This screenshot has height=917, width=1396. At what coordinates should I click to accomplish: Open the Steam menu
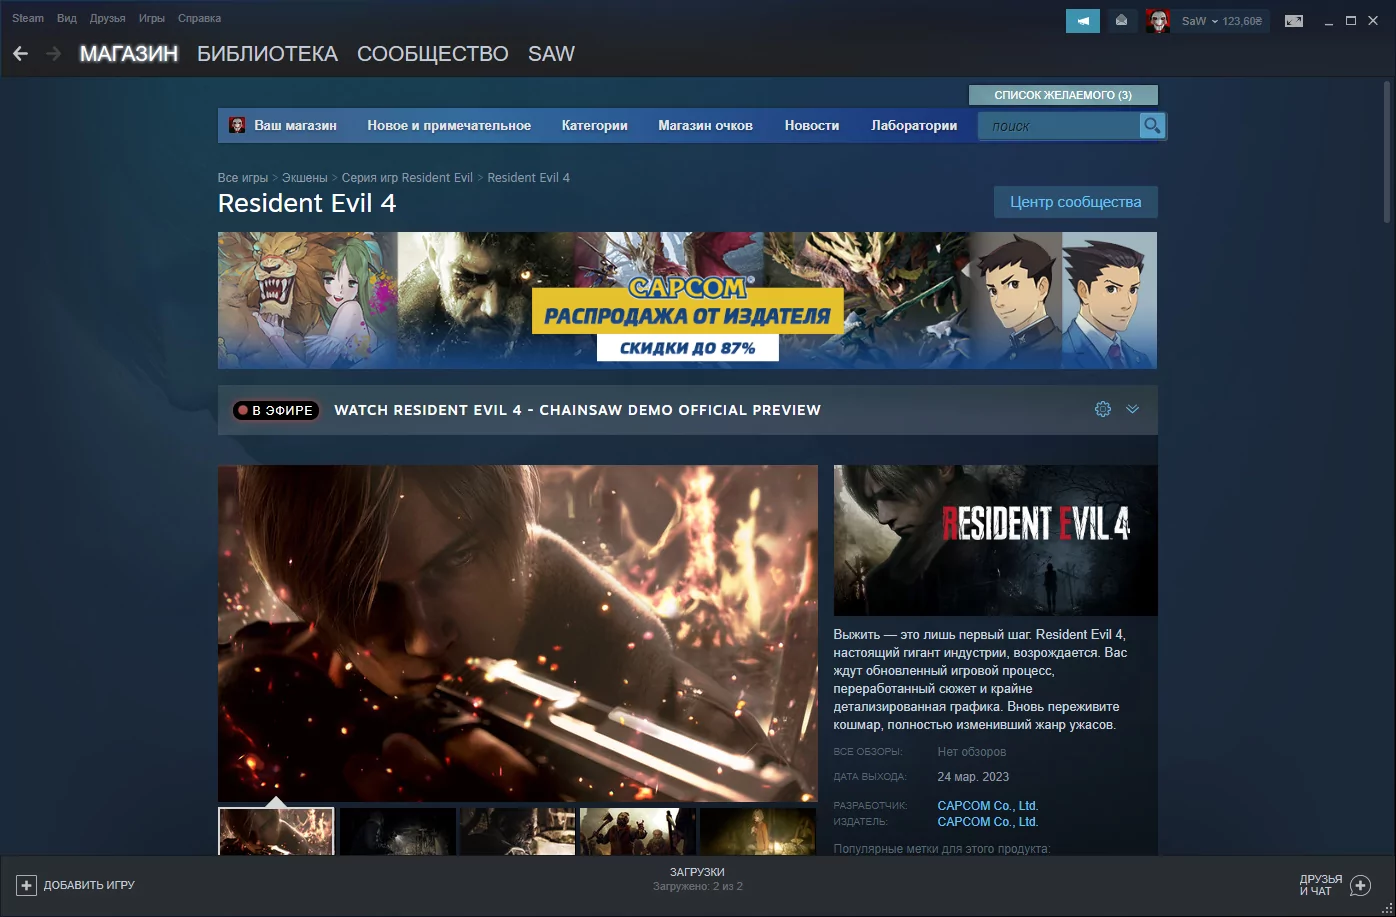[x=28, y=18]
